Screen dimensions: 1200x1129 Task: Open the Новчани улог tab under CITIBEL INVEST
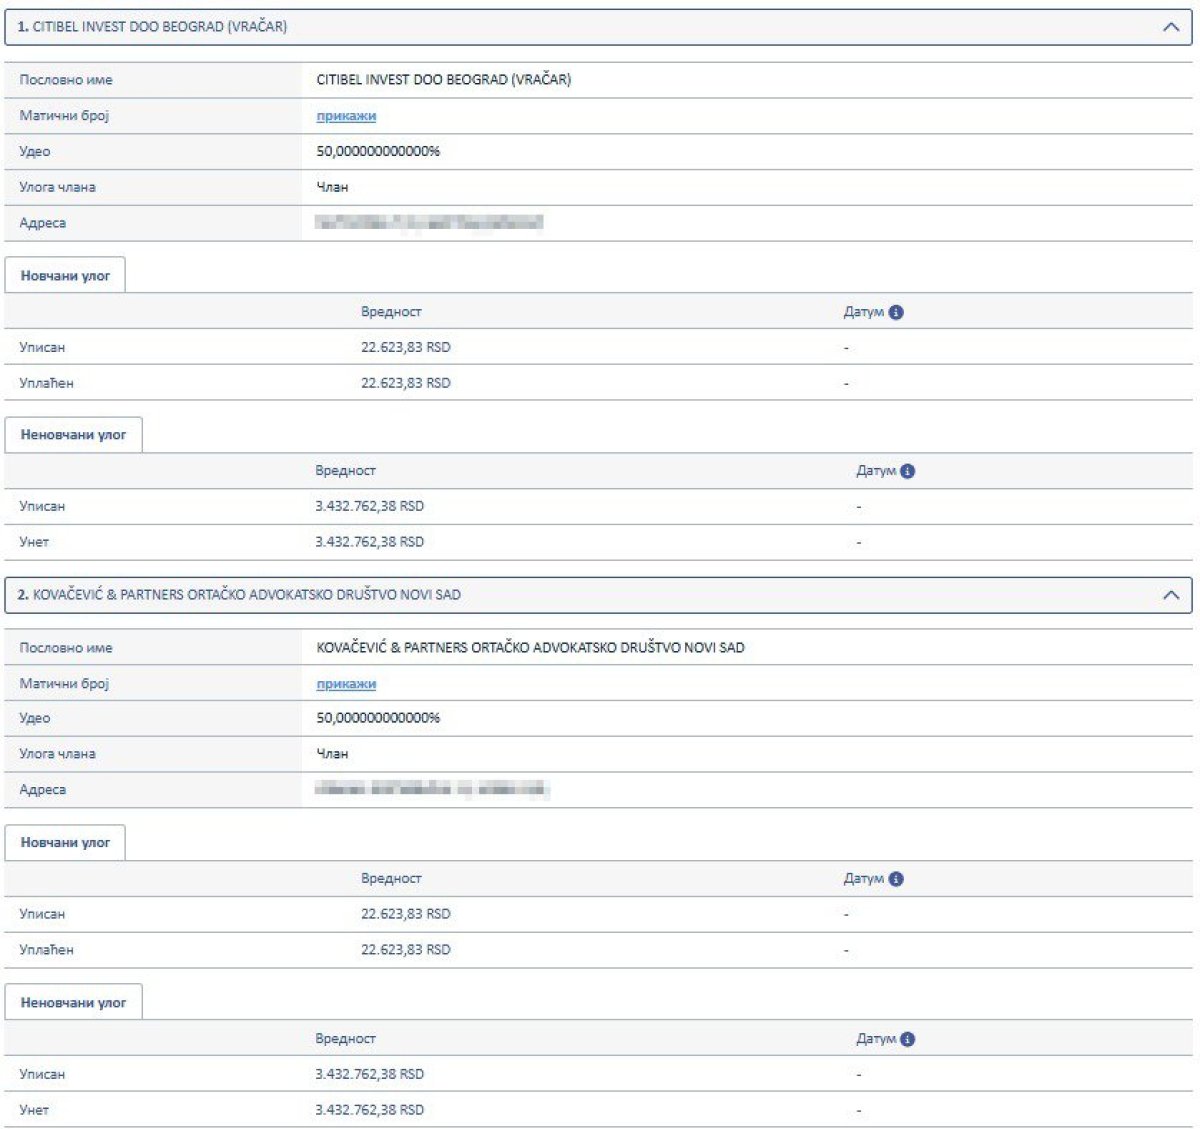pyautogui.click(x=65, y=276)
